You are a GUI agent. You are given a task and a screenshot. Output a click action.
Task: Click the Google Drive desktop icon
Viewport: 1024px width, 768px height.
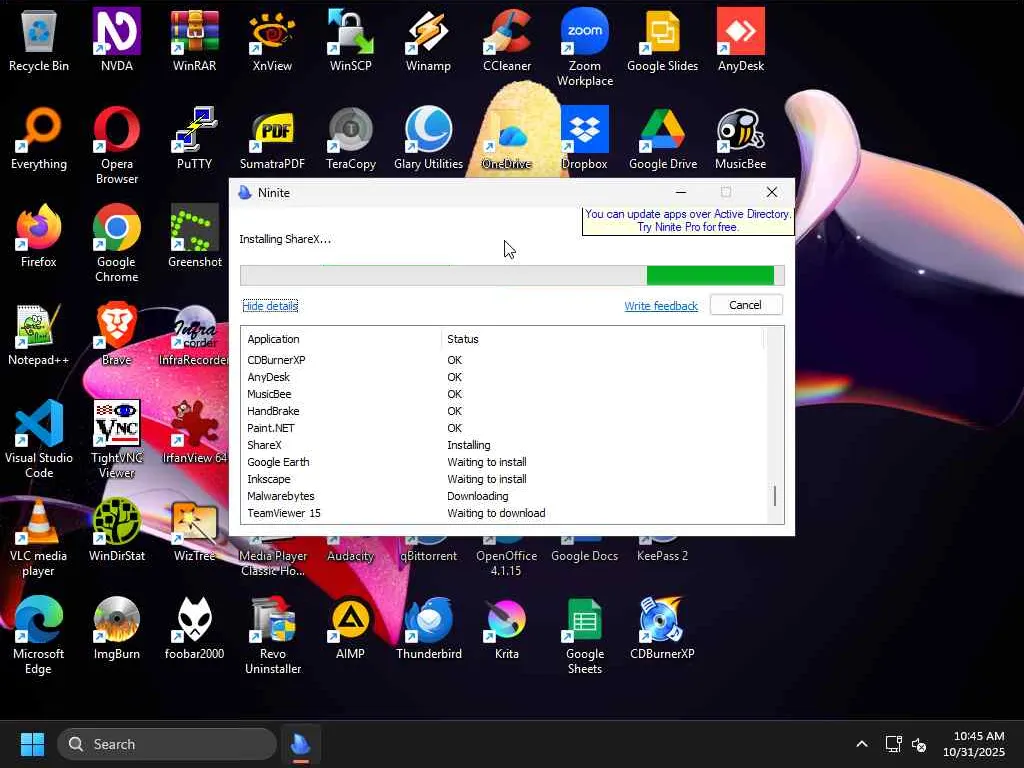click(x=663, y=138)
